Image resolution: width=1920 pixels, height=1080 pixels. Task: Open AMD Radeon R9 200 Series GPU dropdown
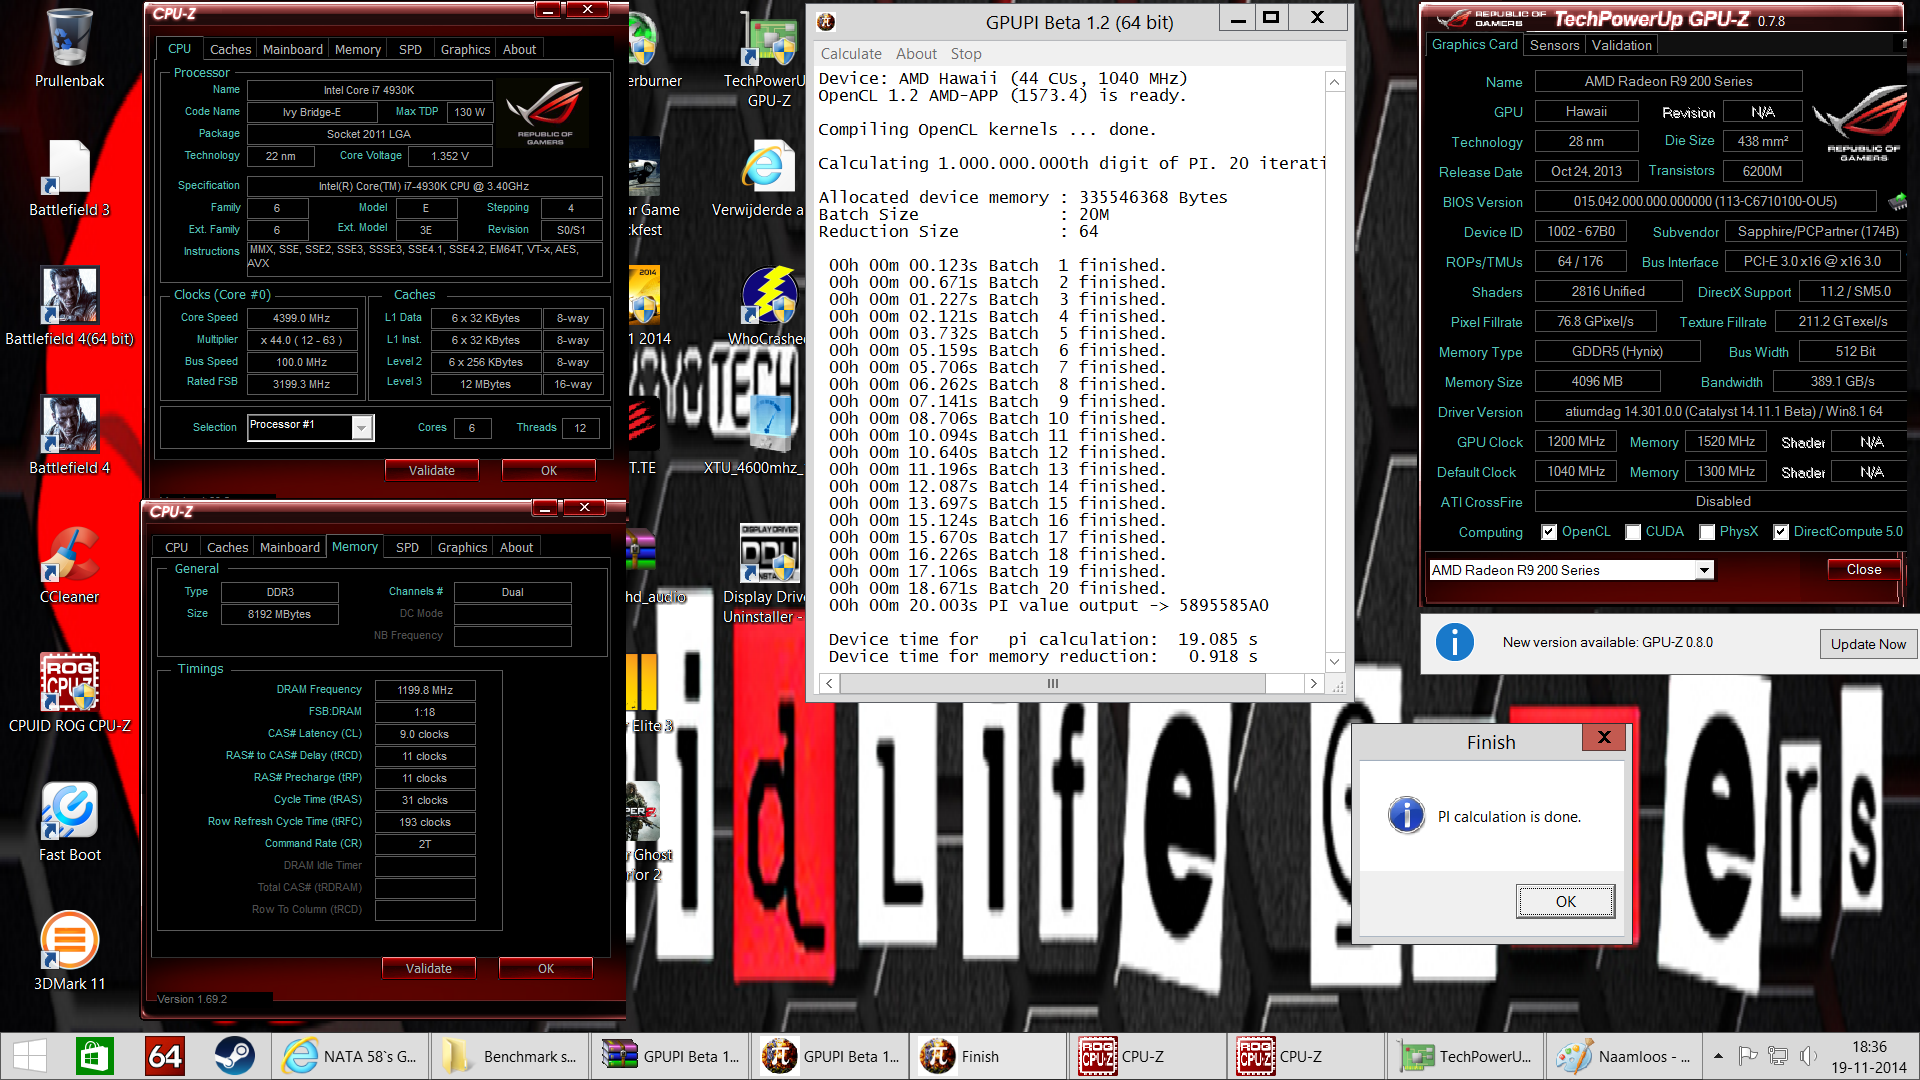tap(1704, 570)
